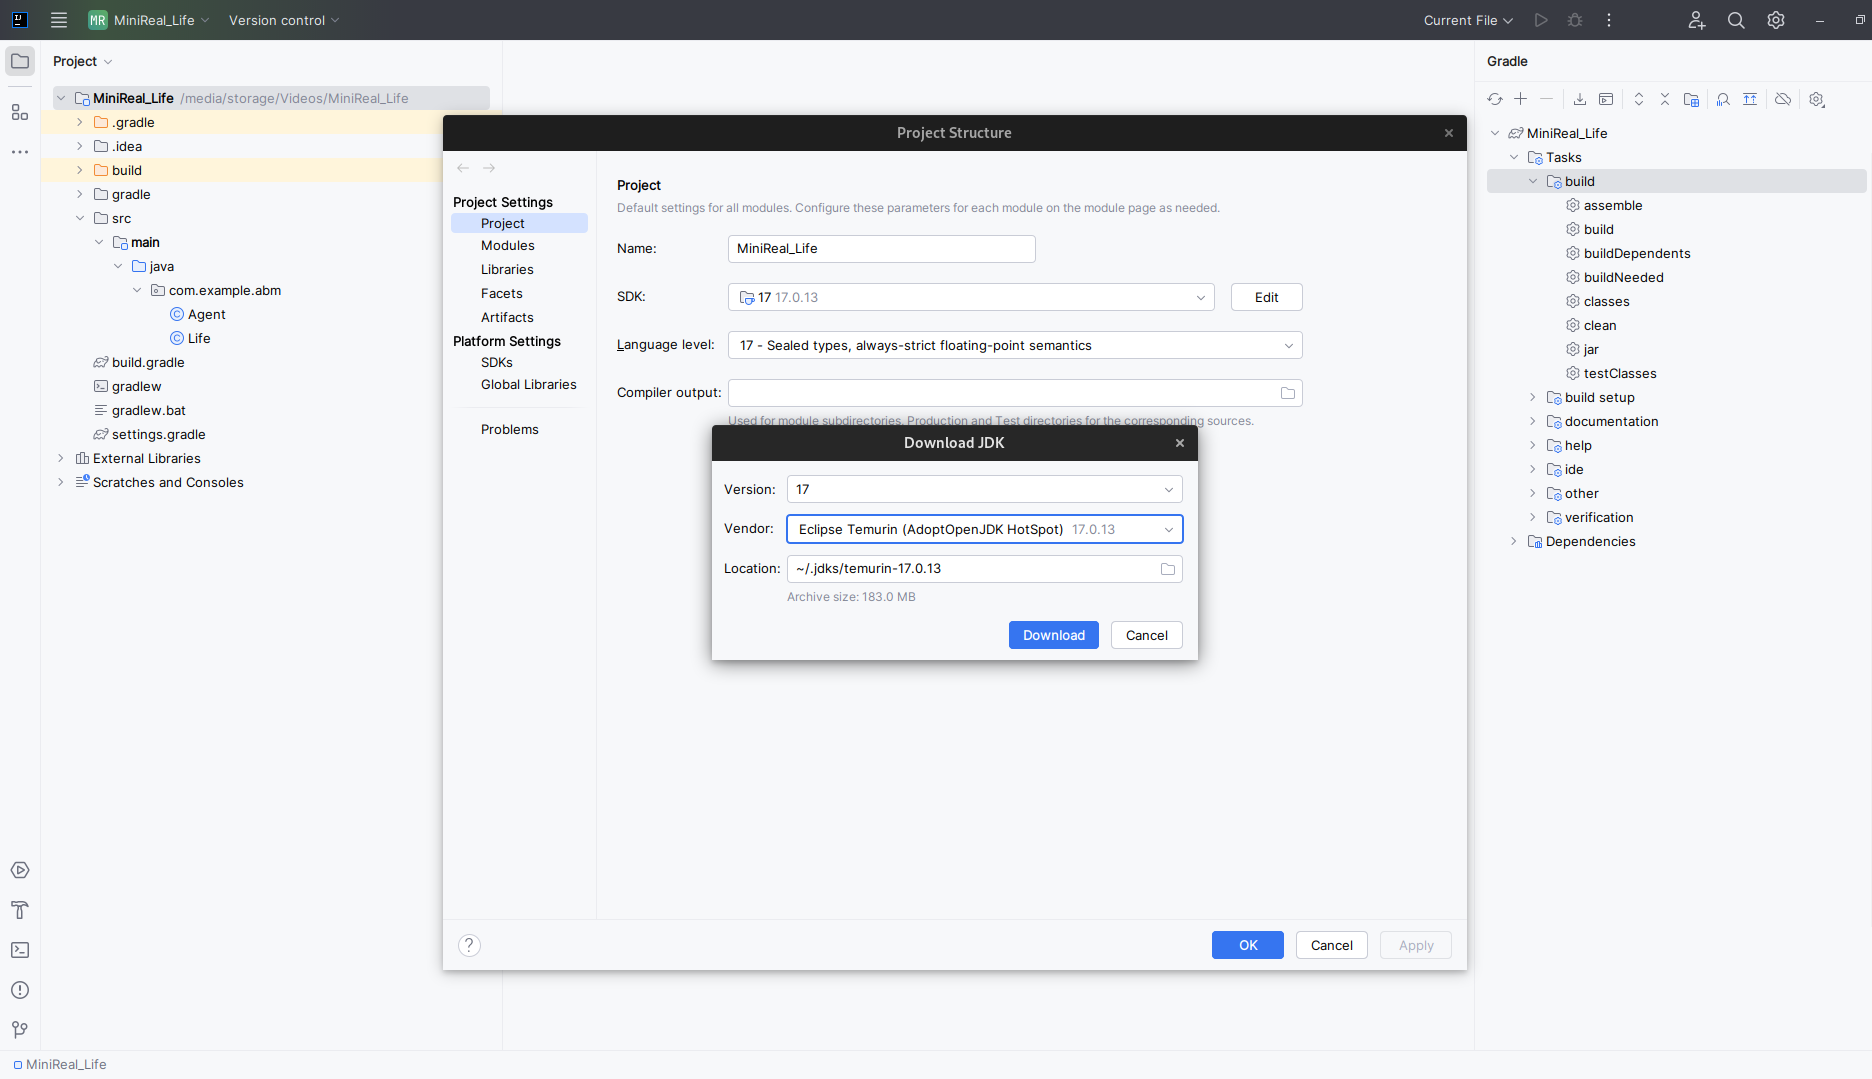Expand External Libraries in project tree
Viewport: 1872px width, 1079px height.
61,458
